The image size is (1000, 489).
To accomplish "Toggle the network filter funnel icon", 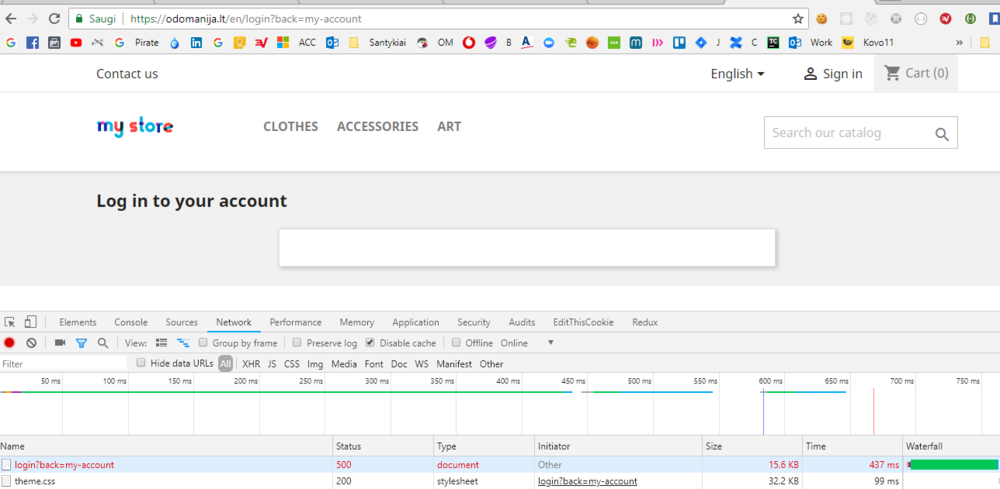I will [82, 343].
